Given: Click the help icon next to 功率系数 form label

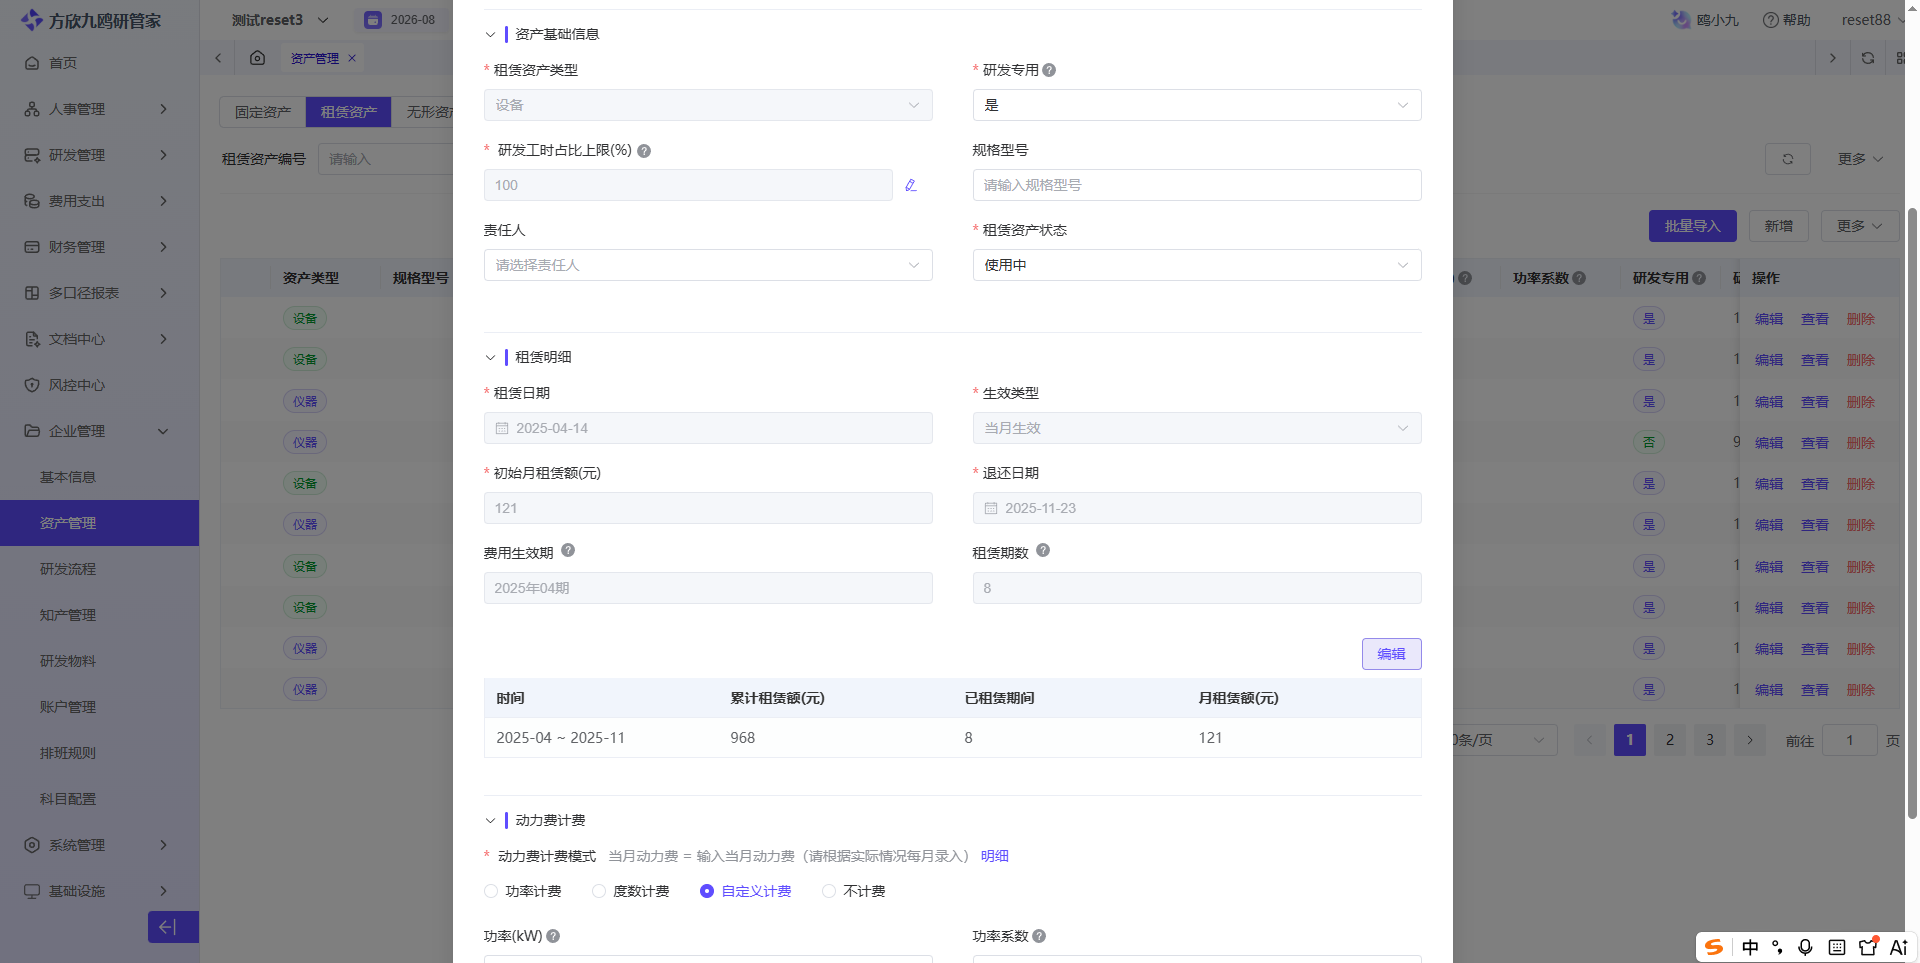Looking at the screenshot, I should [x=1039, y=936].
